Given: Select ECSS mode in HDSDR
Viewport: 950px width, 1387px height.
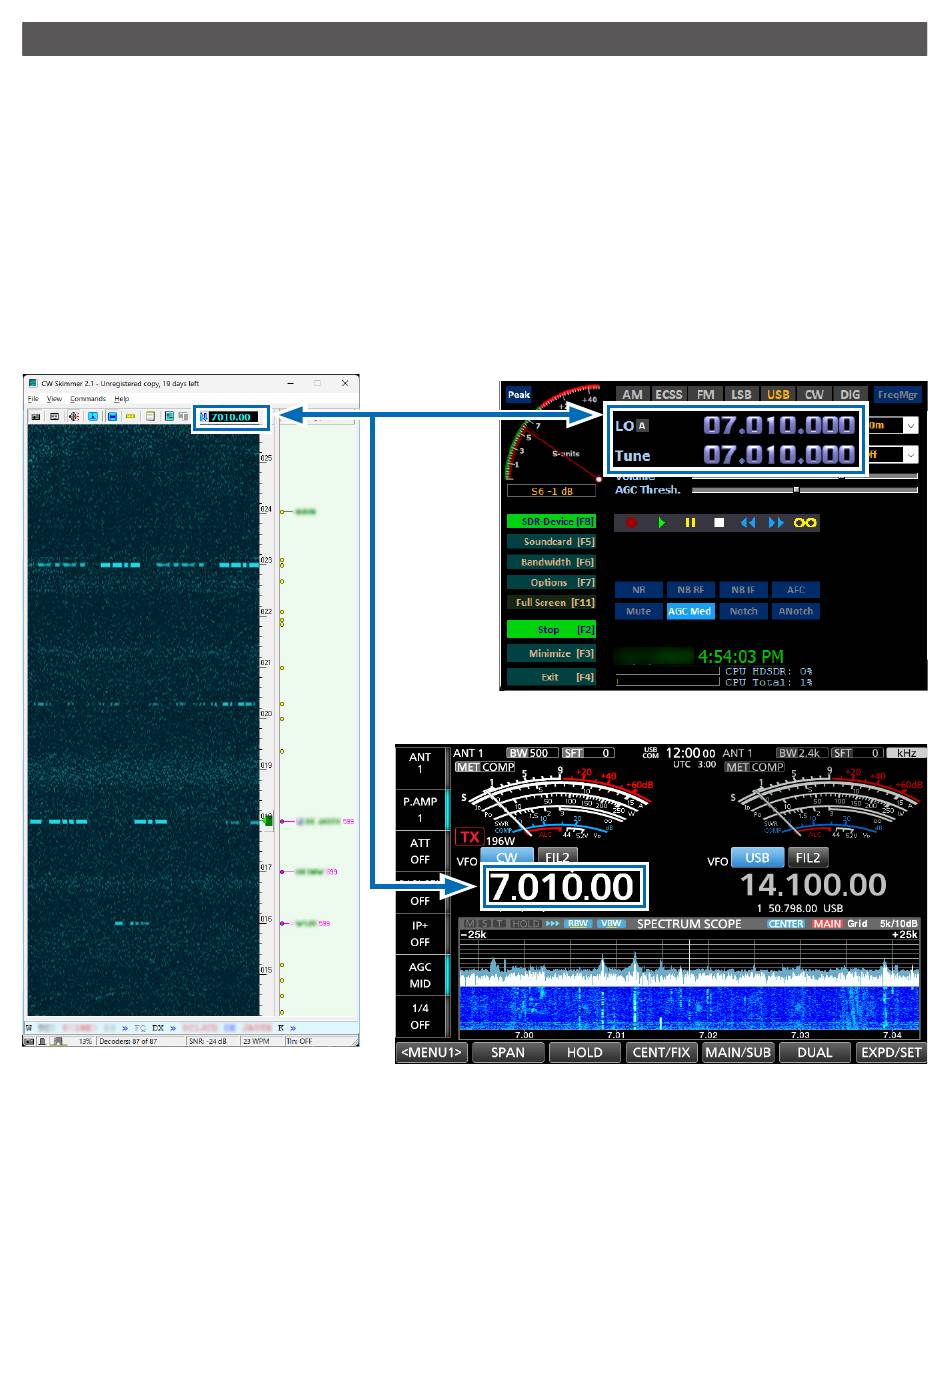Looking at the screenshot, I should (x=668, y=395).
